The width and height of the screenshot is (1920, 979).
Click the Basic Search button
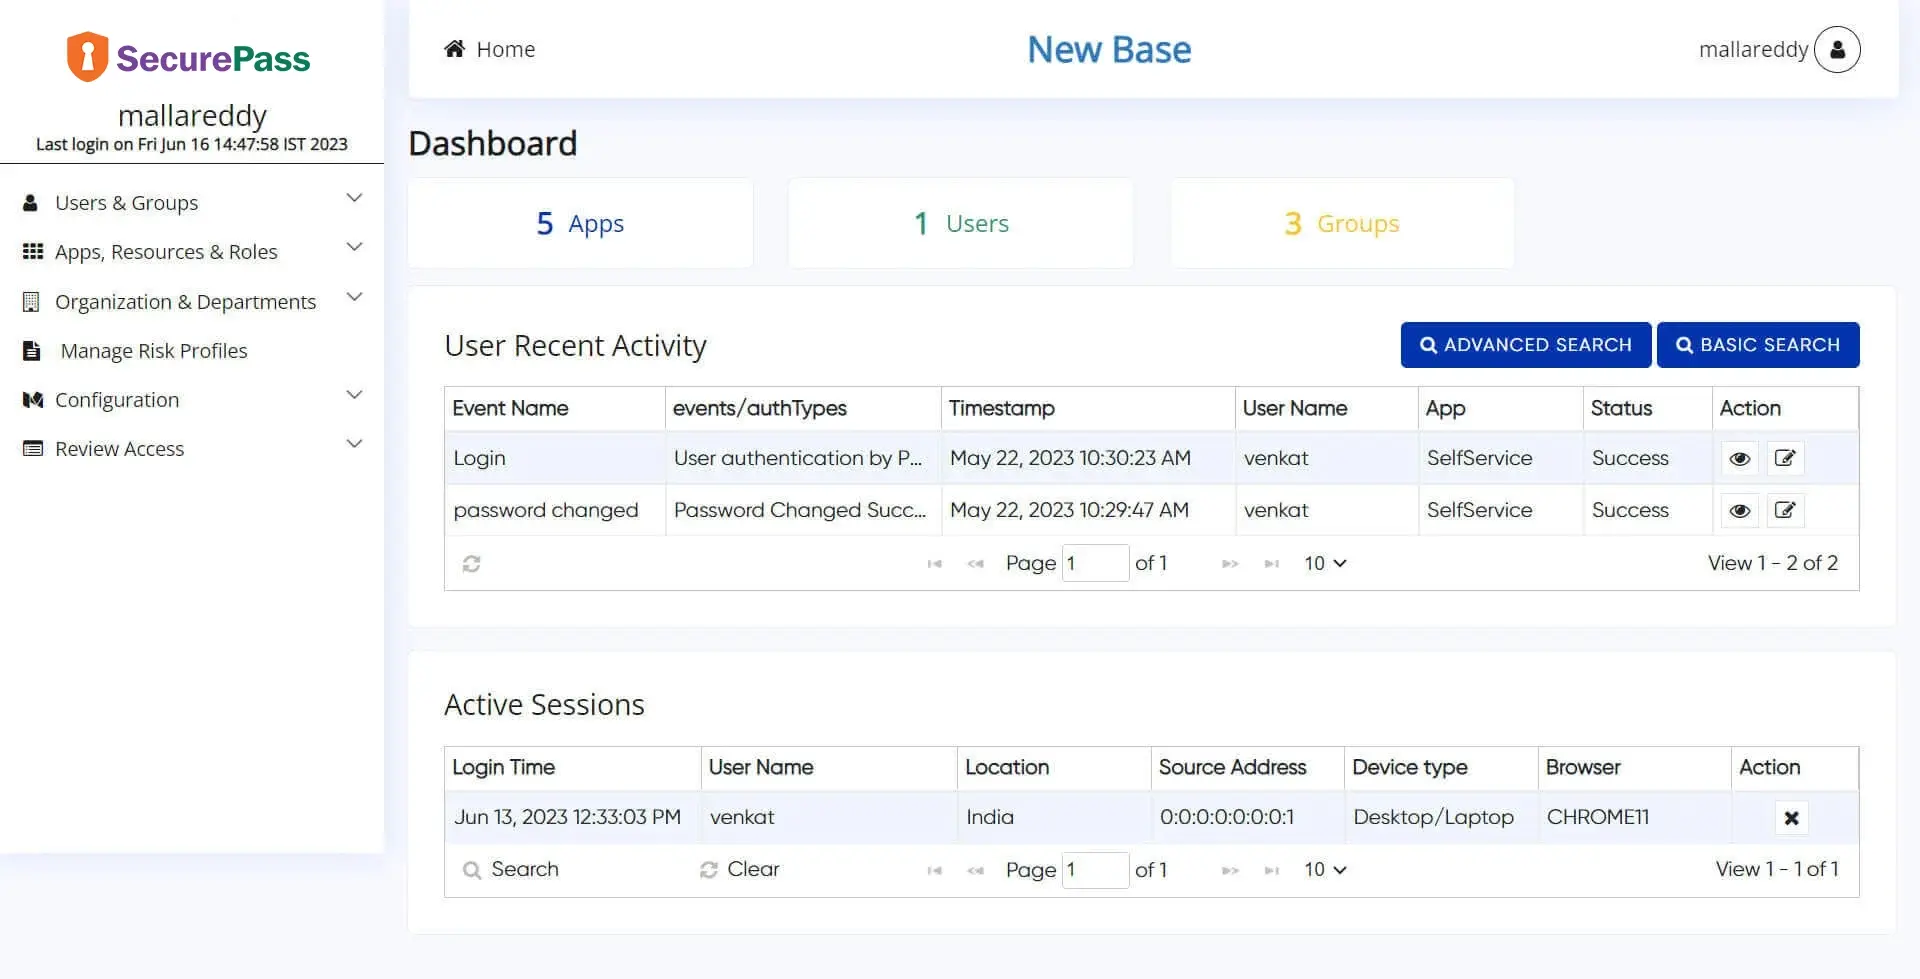tap(1757, 345)
